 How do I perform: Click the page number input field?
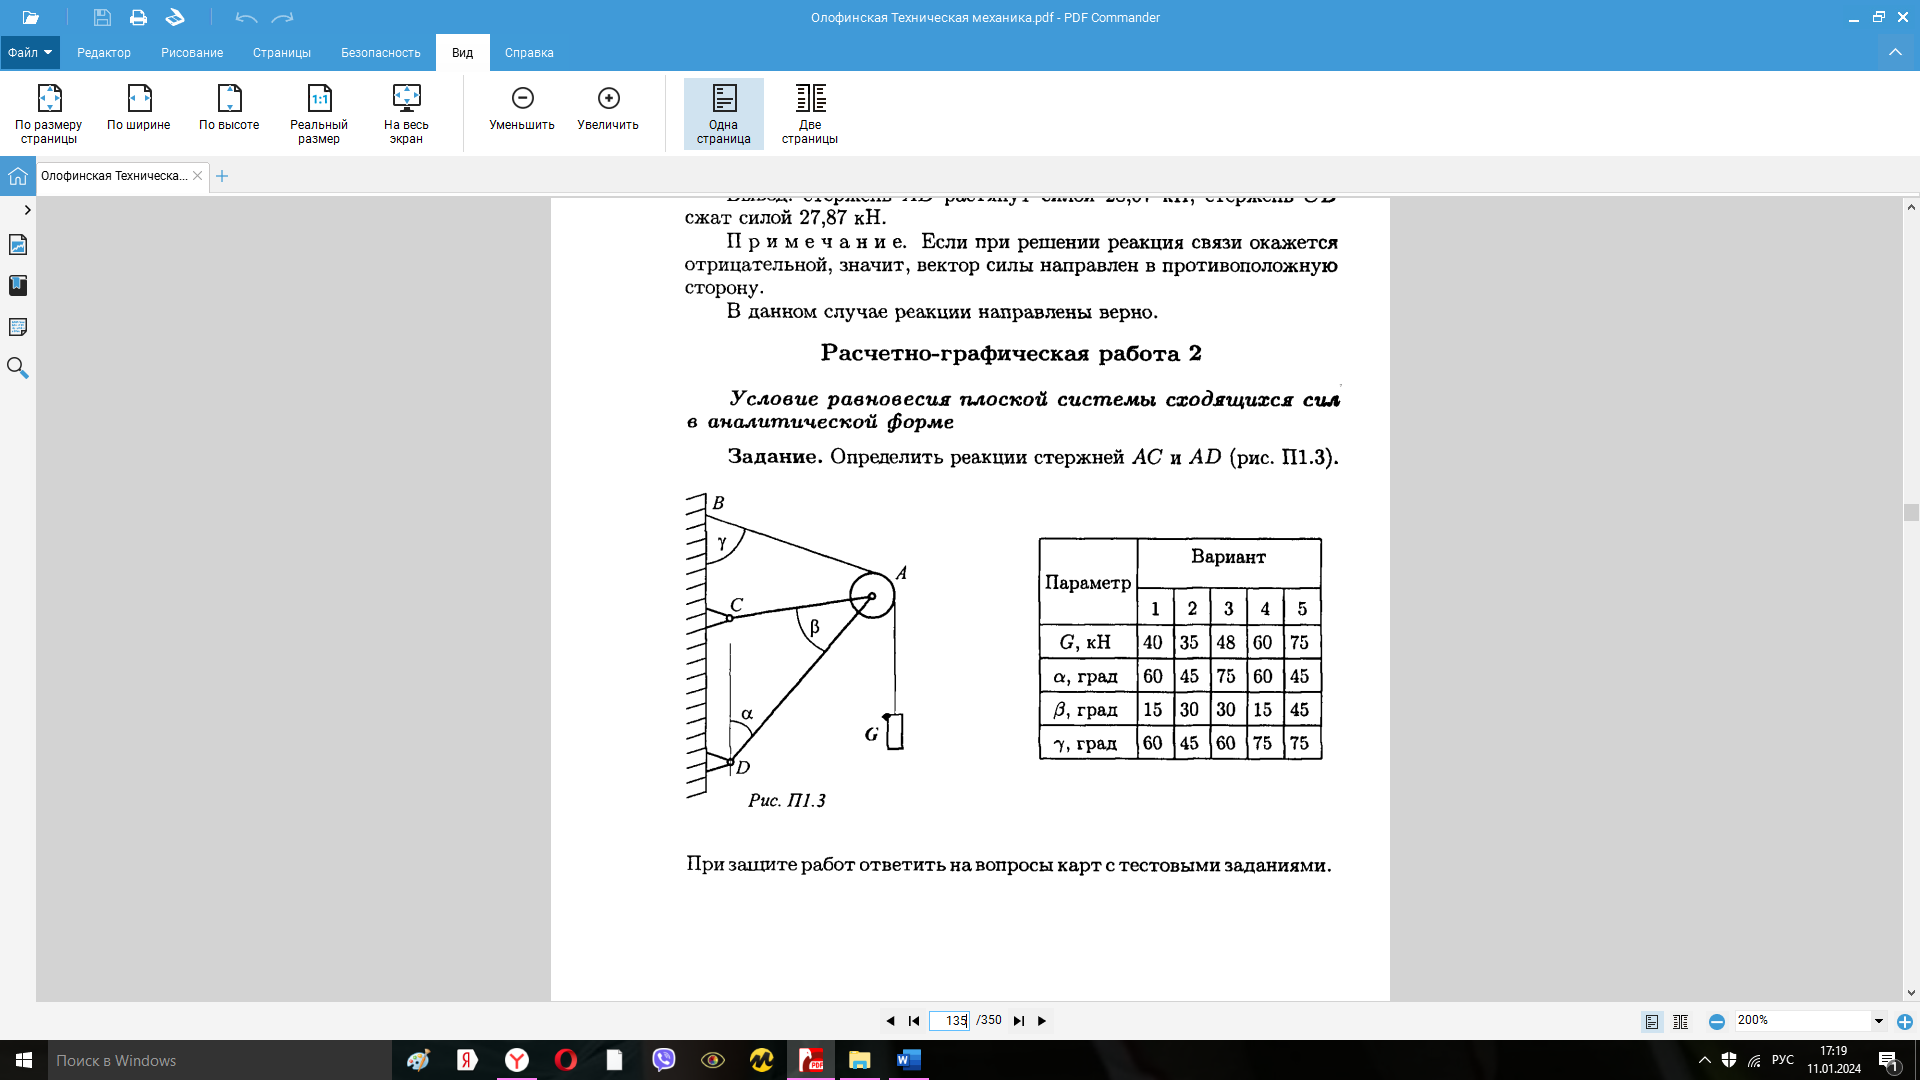(949, 1021)
